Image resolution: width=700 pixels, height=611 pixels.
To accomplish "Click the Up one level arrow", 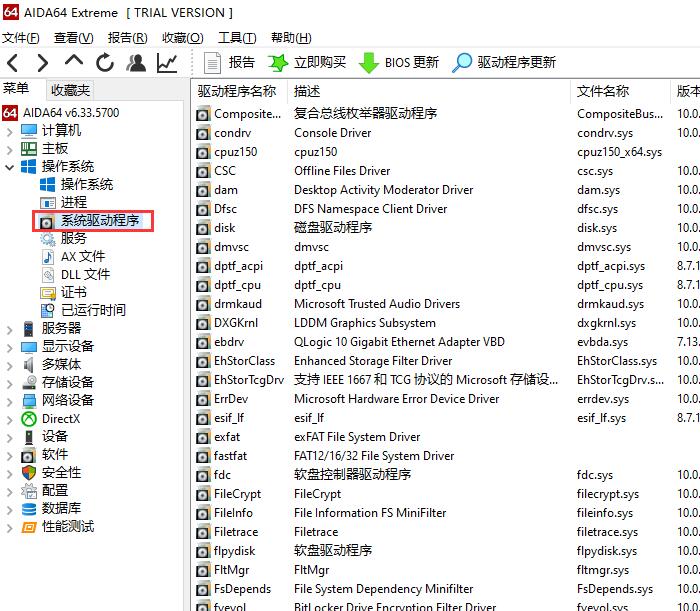I will coord(74,61).
